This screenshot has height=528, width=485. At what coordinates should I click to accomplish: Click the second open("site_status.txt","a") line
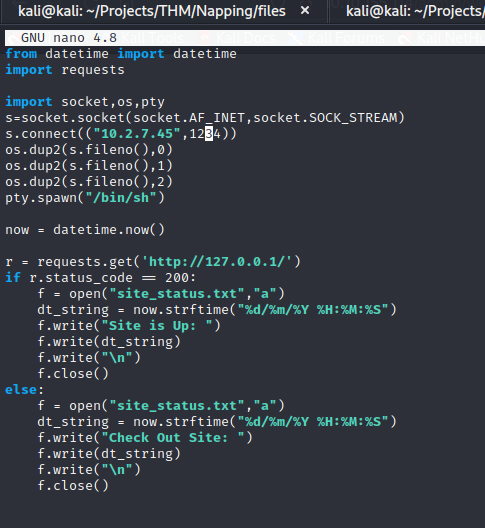tap(161, 406)
